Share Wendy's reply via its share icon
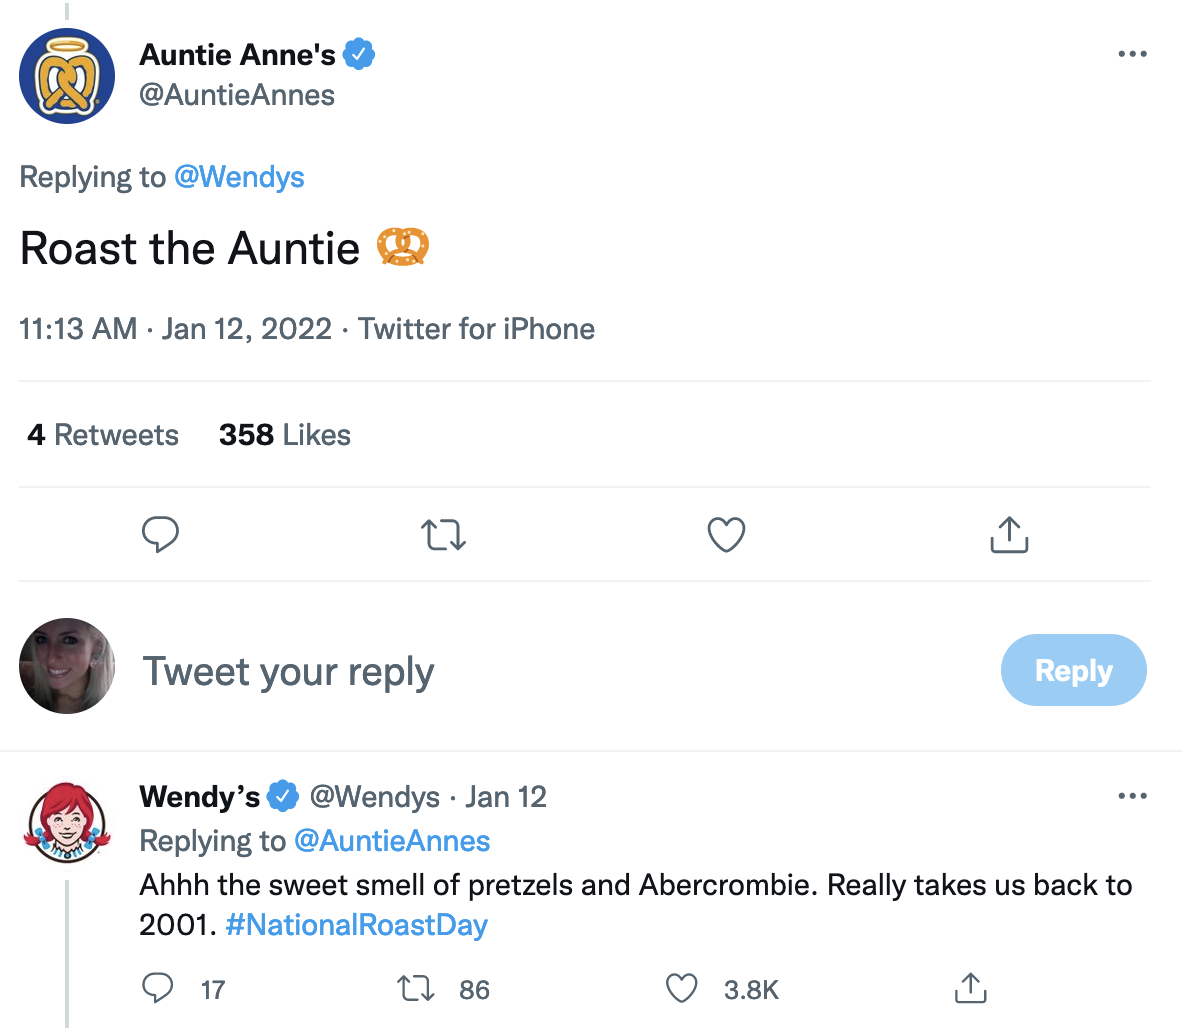Viewport: 1182px width, 1028px height. 970,988
